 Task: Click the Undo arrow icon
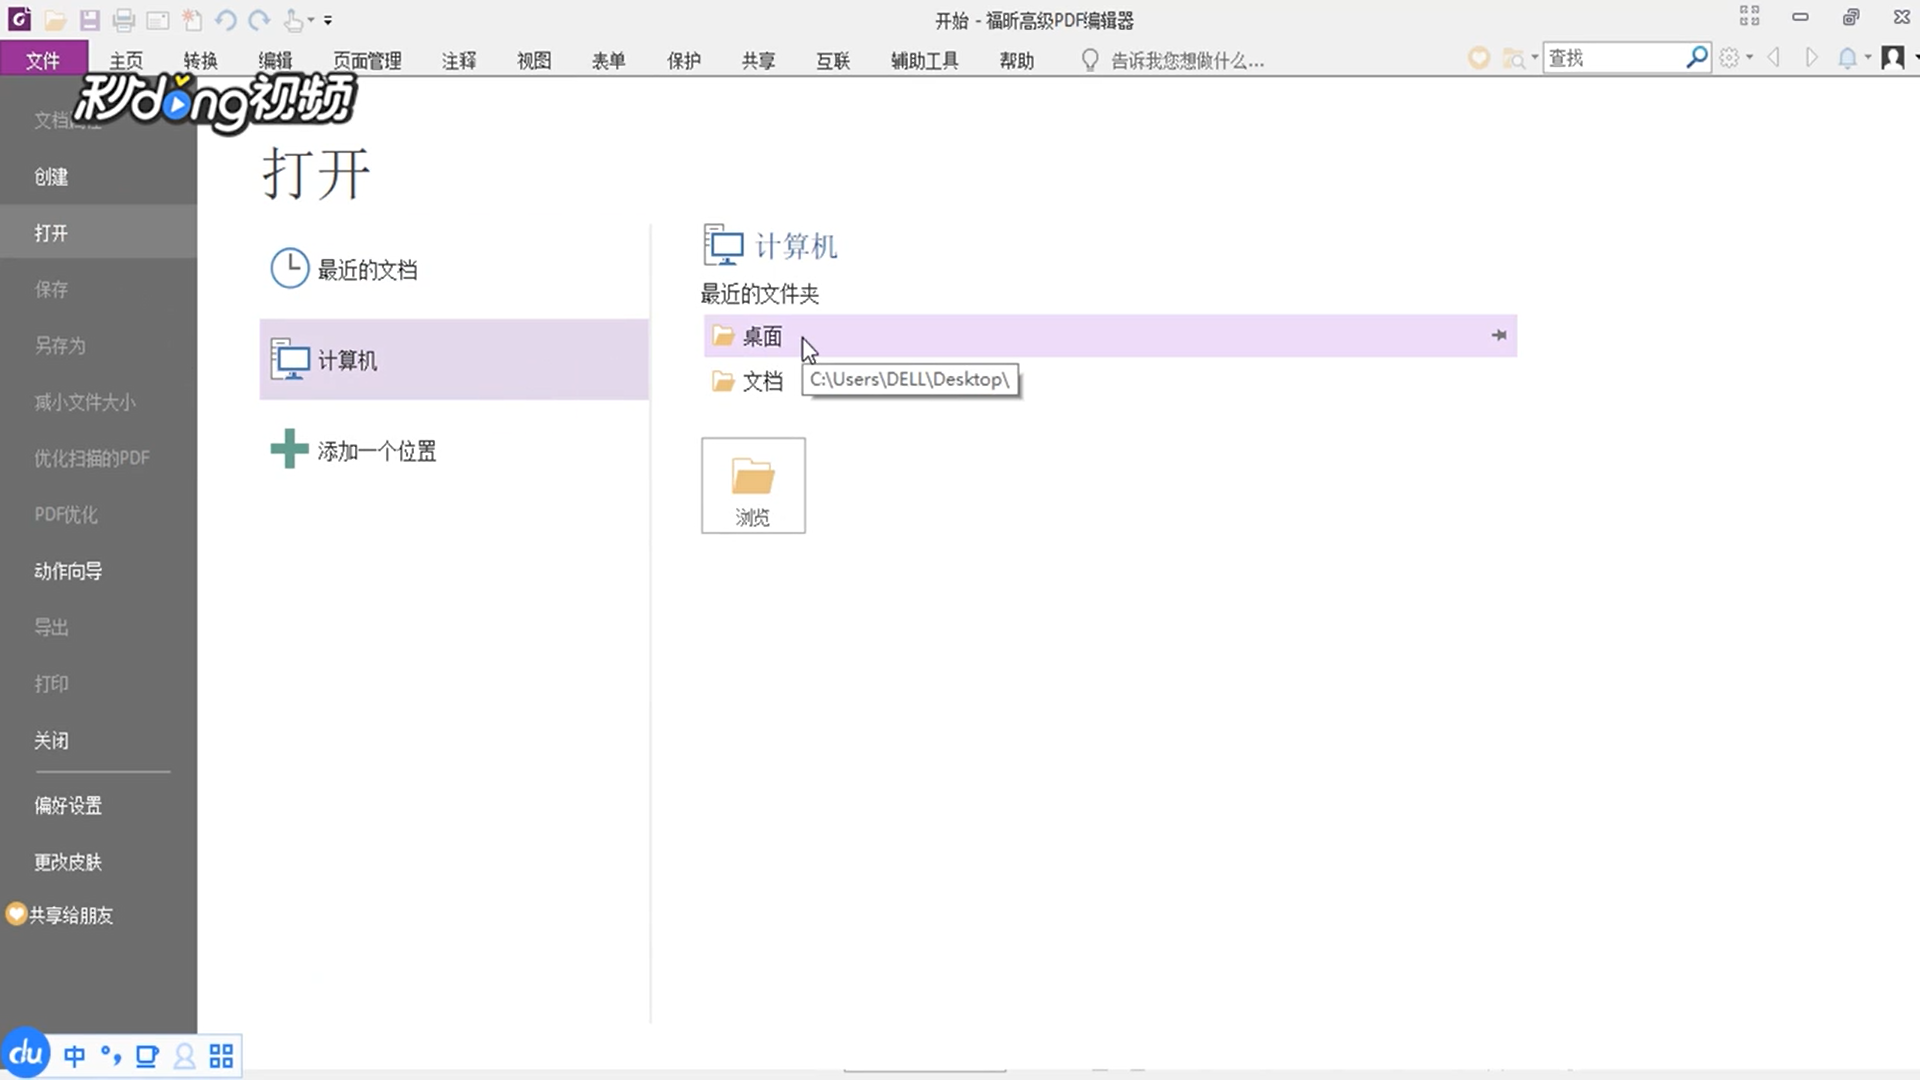click(226, 20)
